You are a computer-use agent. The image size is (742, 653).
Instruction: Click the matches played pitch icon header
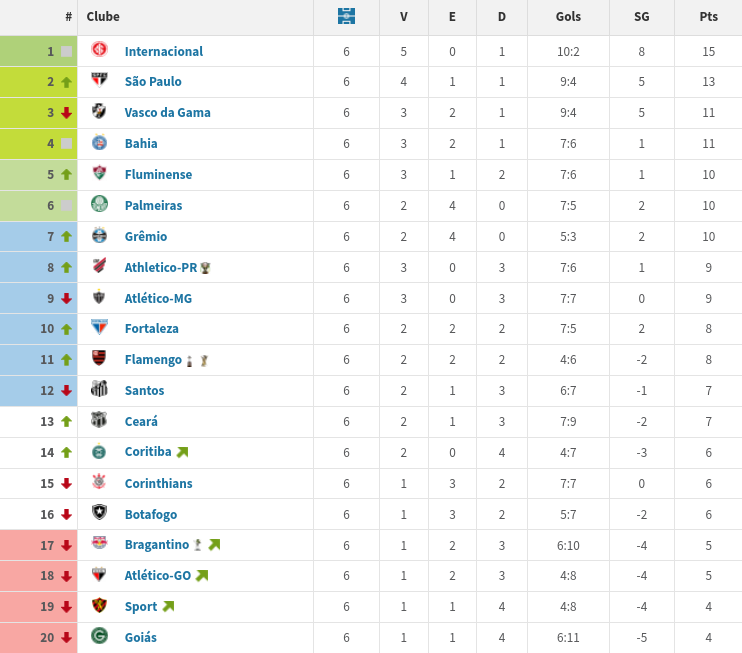(346, 16)
